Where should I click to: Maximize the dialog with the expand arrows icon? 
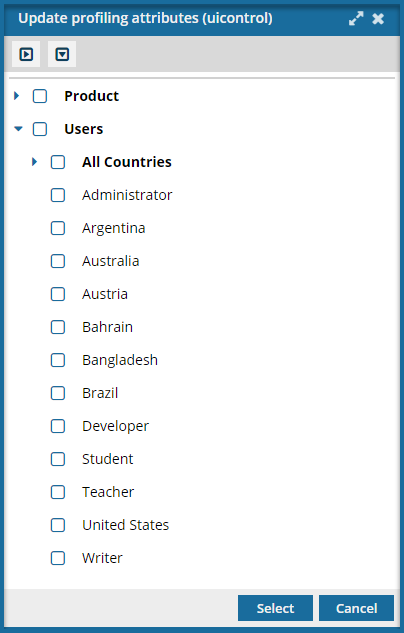coord(356,19)
